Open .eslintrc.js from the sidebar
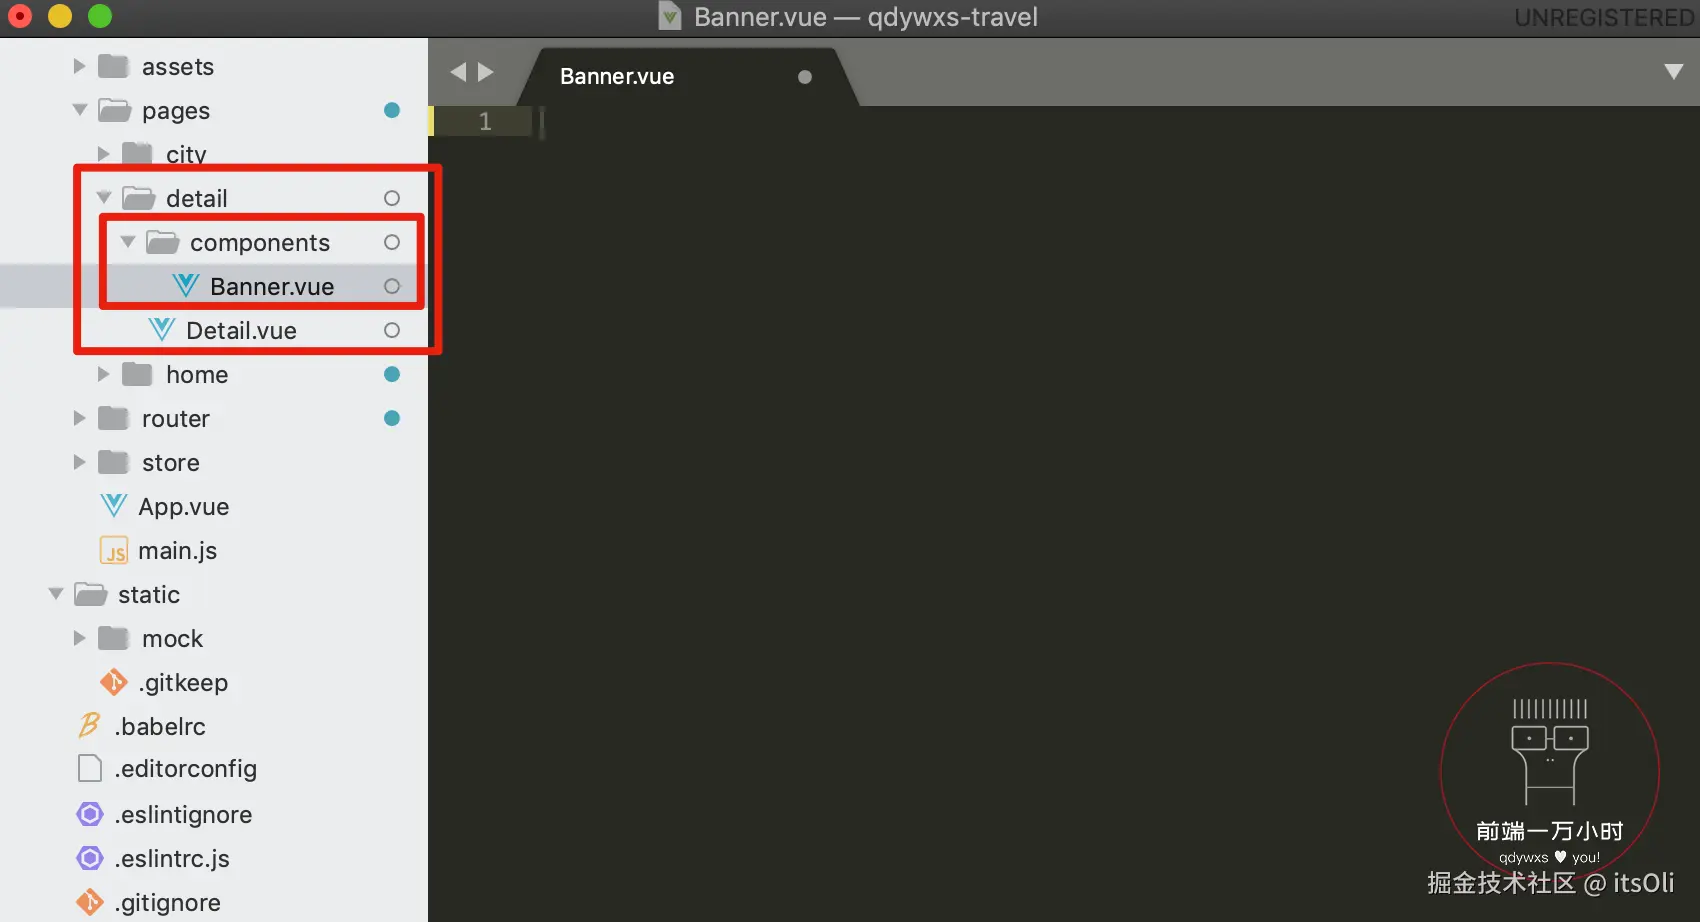This screenshot has width=1700, height=922. [x=172, y=859]
